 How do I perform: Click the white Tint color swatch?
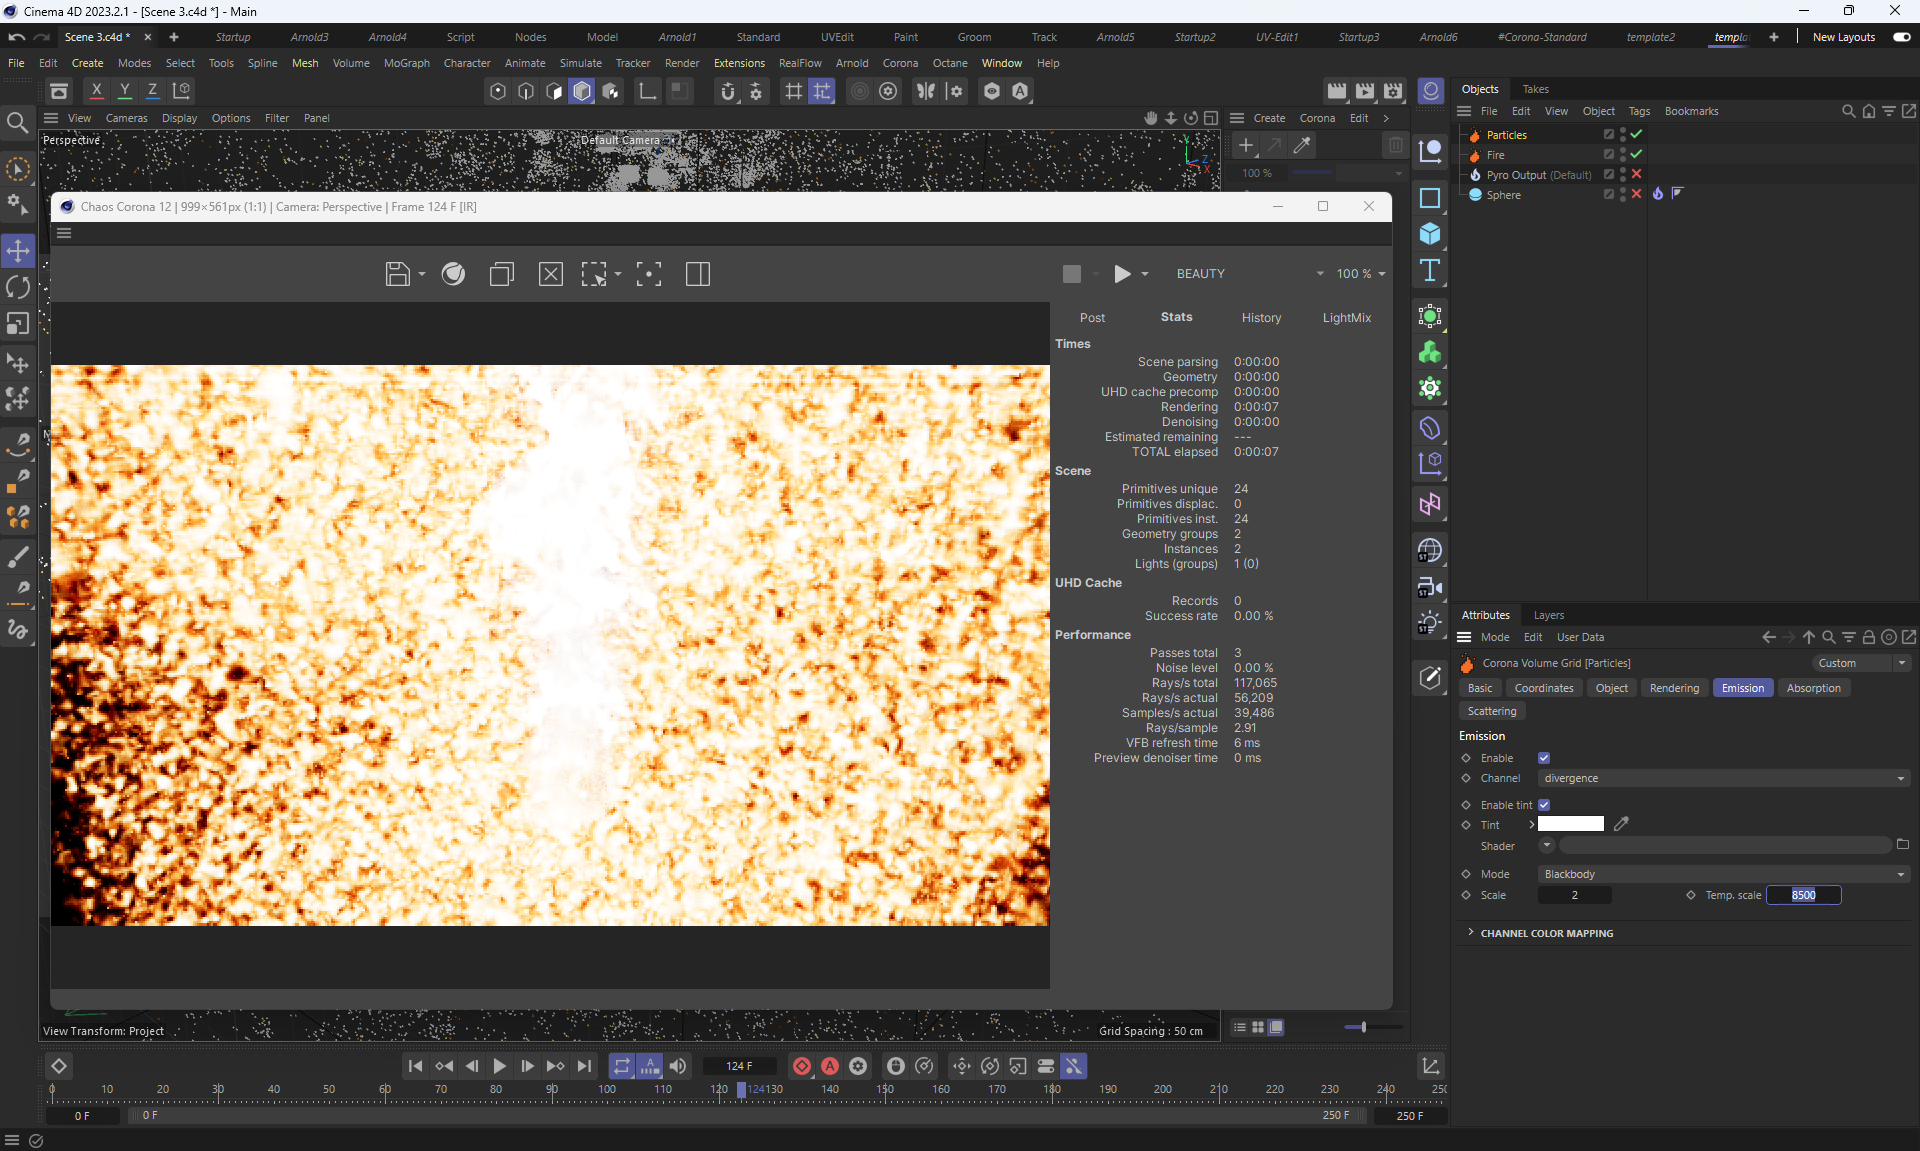pos(1570,824)
